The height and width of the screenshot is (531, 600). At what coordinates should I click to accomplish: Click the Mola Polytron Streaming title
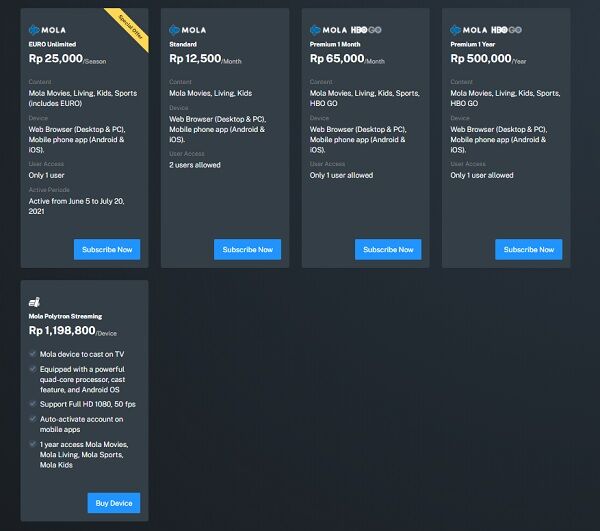(65, 316)
